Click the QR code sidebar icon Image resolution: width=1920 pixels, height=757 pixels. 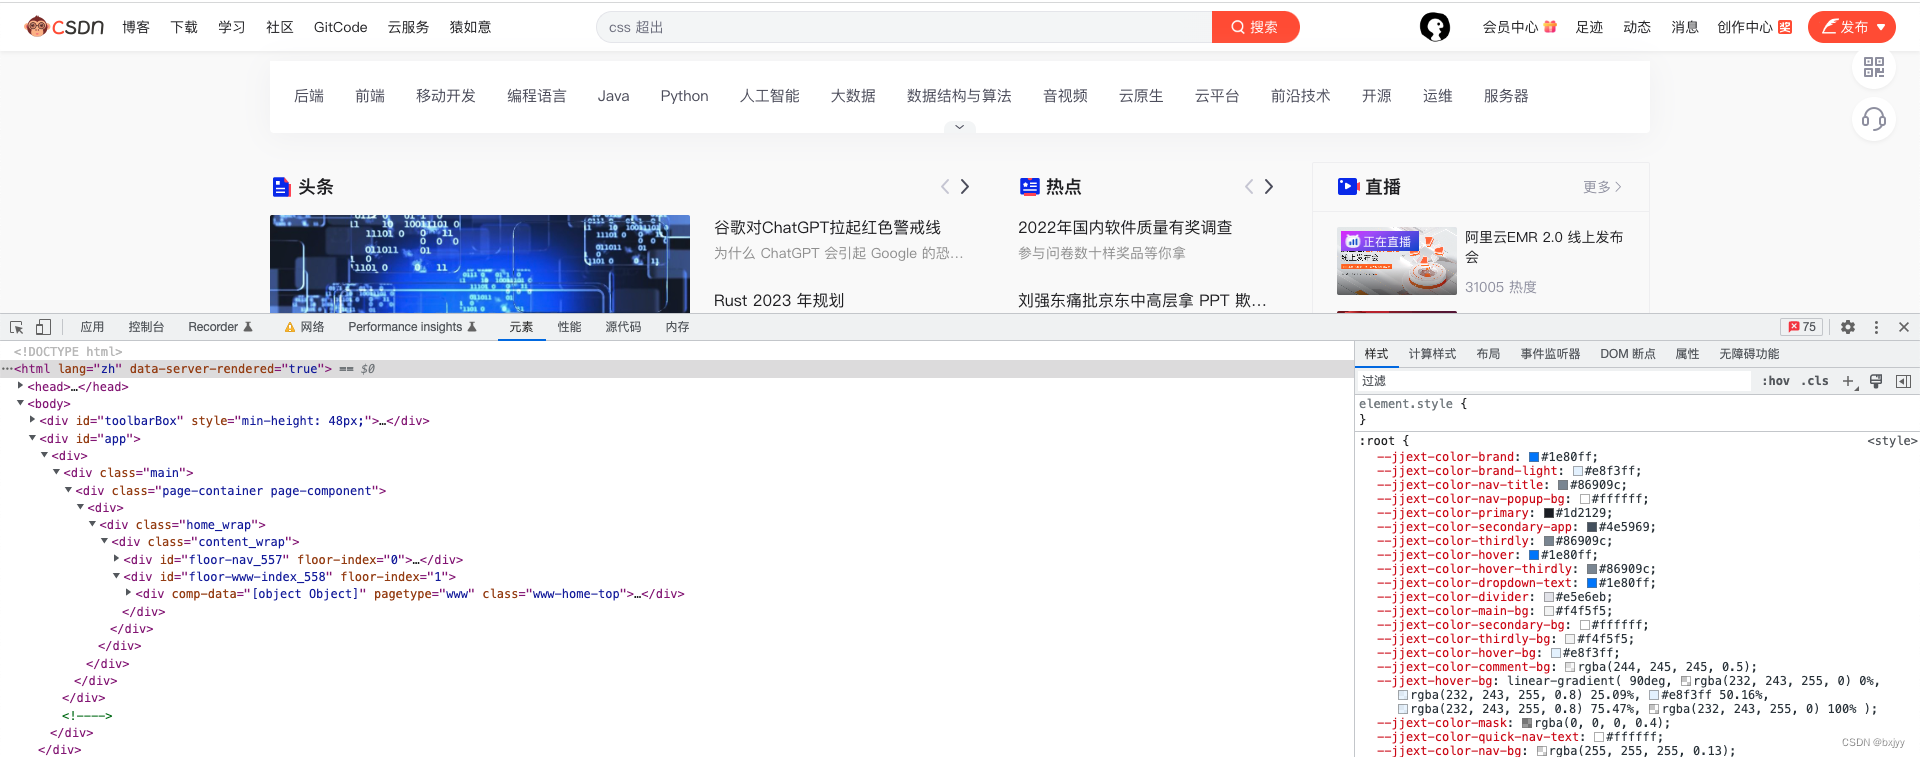click(1874, 67)
